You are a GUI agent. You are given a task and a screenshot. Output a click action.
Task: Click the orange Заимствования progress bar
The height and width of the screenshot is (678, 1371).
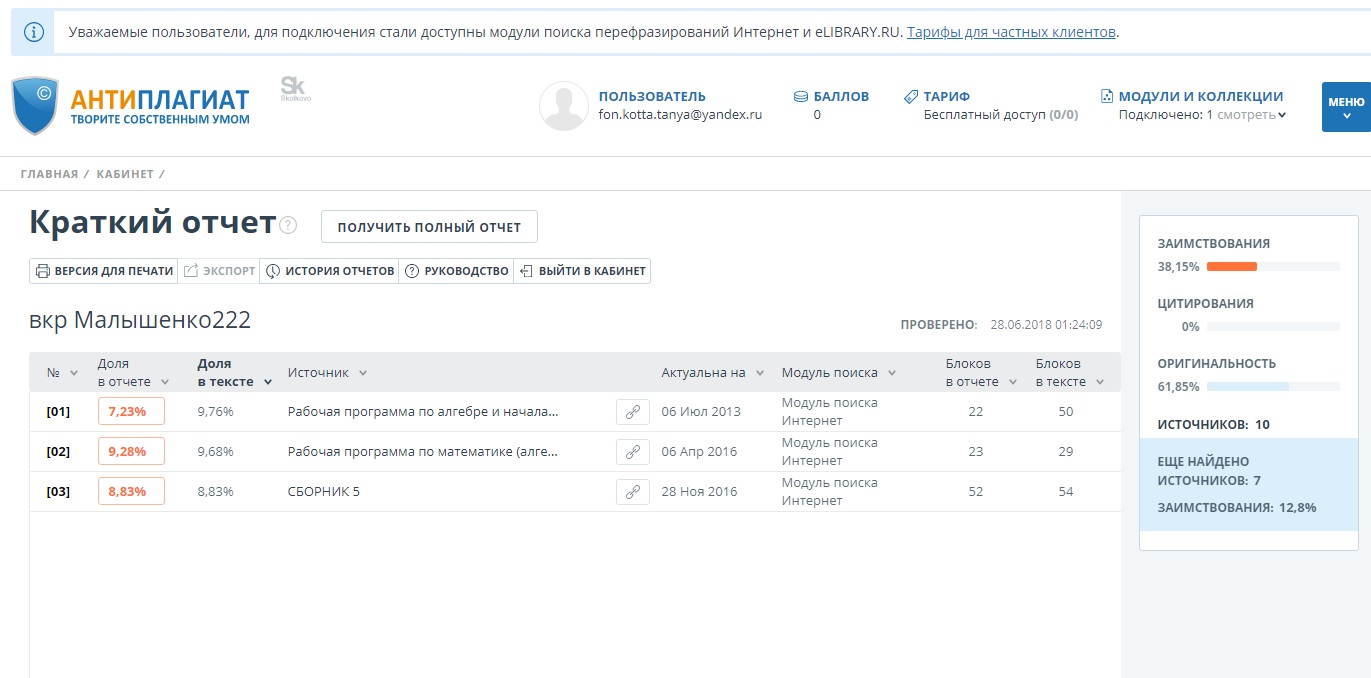click(1231, 267)
